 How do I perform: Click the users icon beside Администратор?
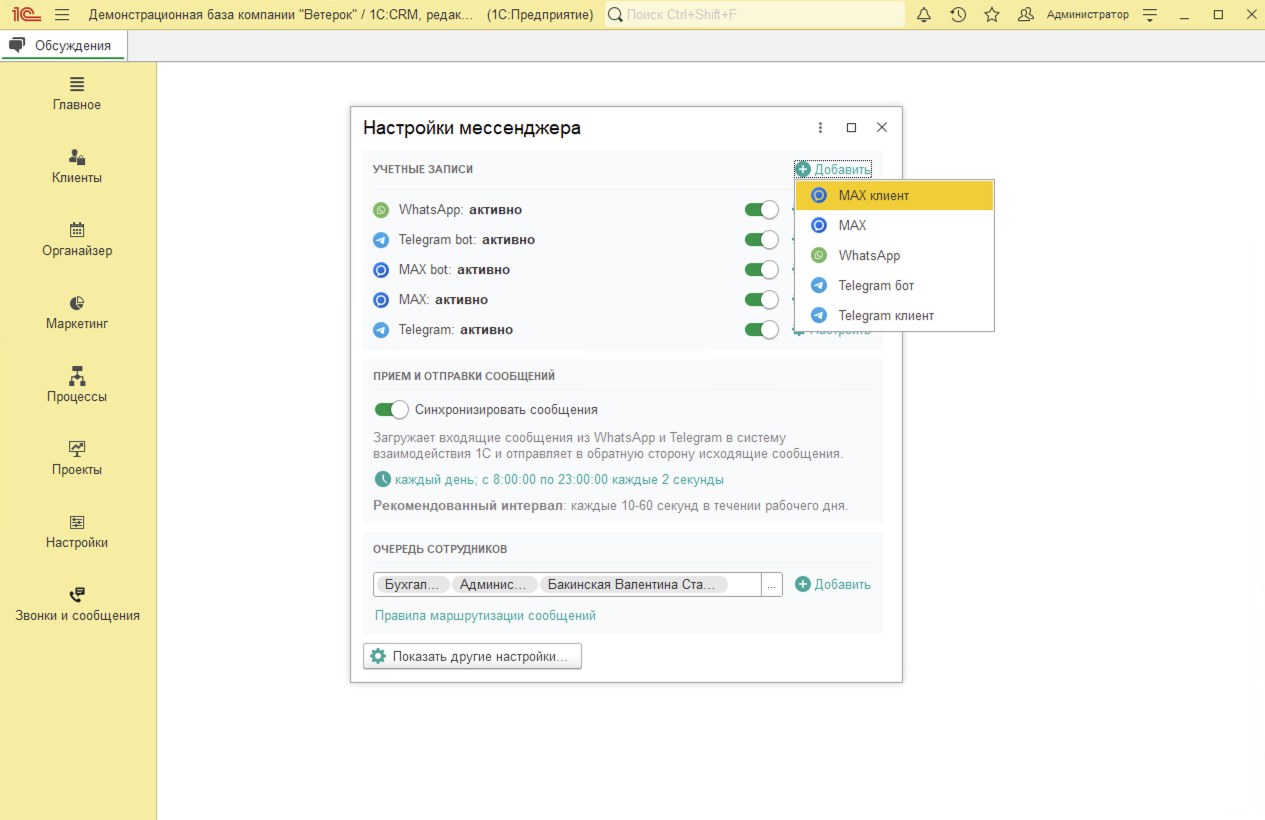pyautogui.click(x=1026, y=15)
